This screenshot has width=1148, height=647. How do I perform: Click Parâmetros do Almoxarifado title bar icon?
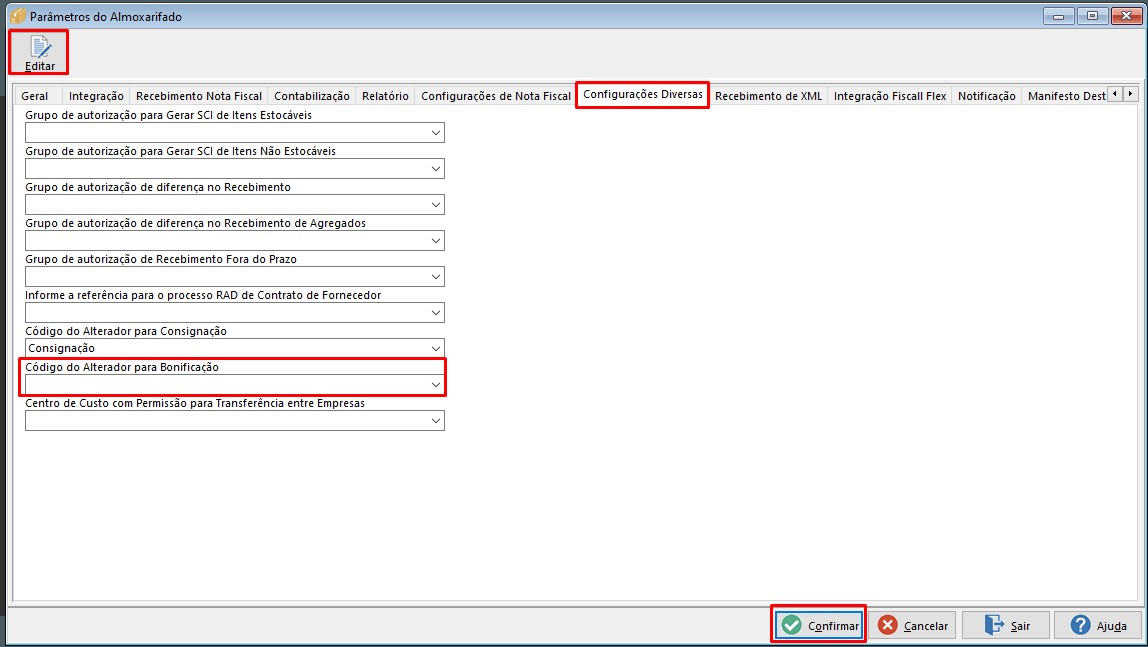(18, 15)
